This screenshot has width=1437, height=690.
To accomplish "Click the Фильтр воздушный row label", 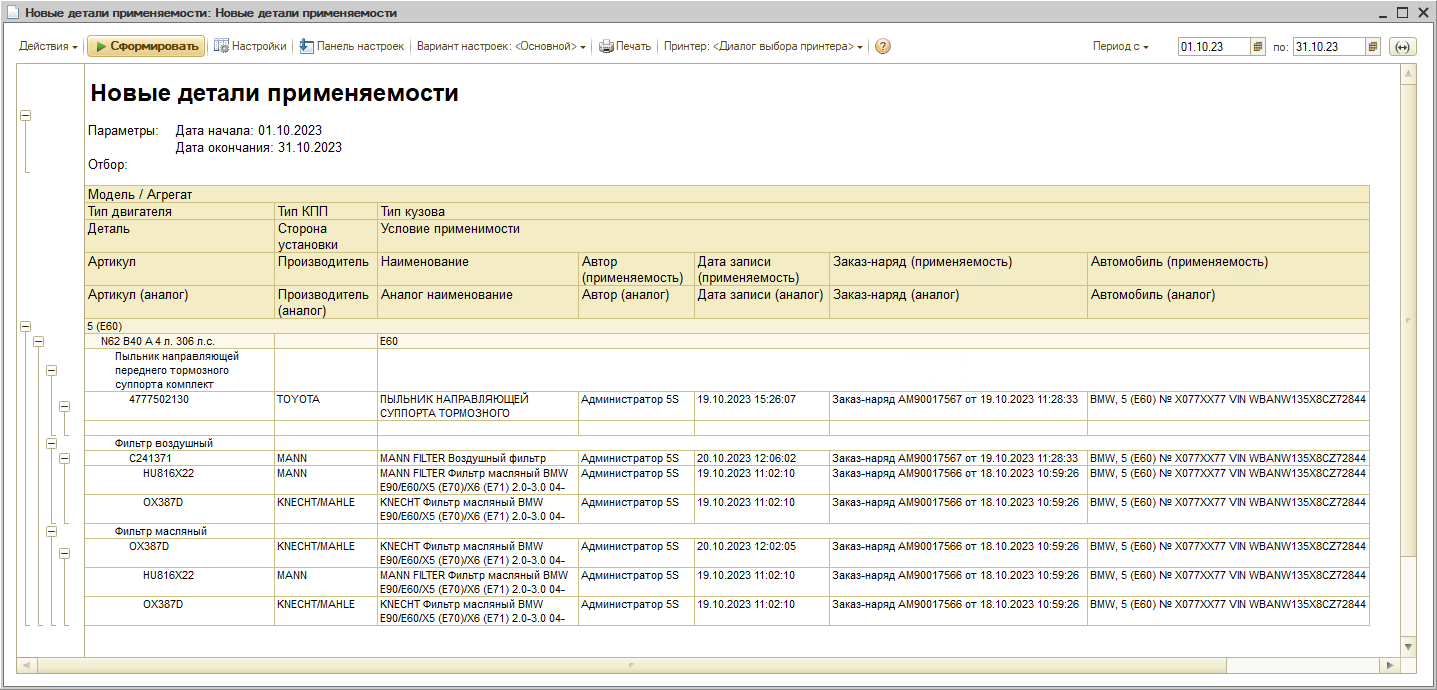I will tap(164, 443).
